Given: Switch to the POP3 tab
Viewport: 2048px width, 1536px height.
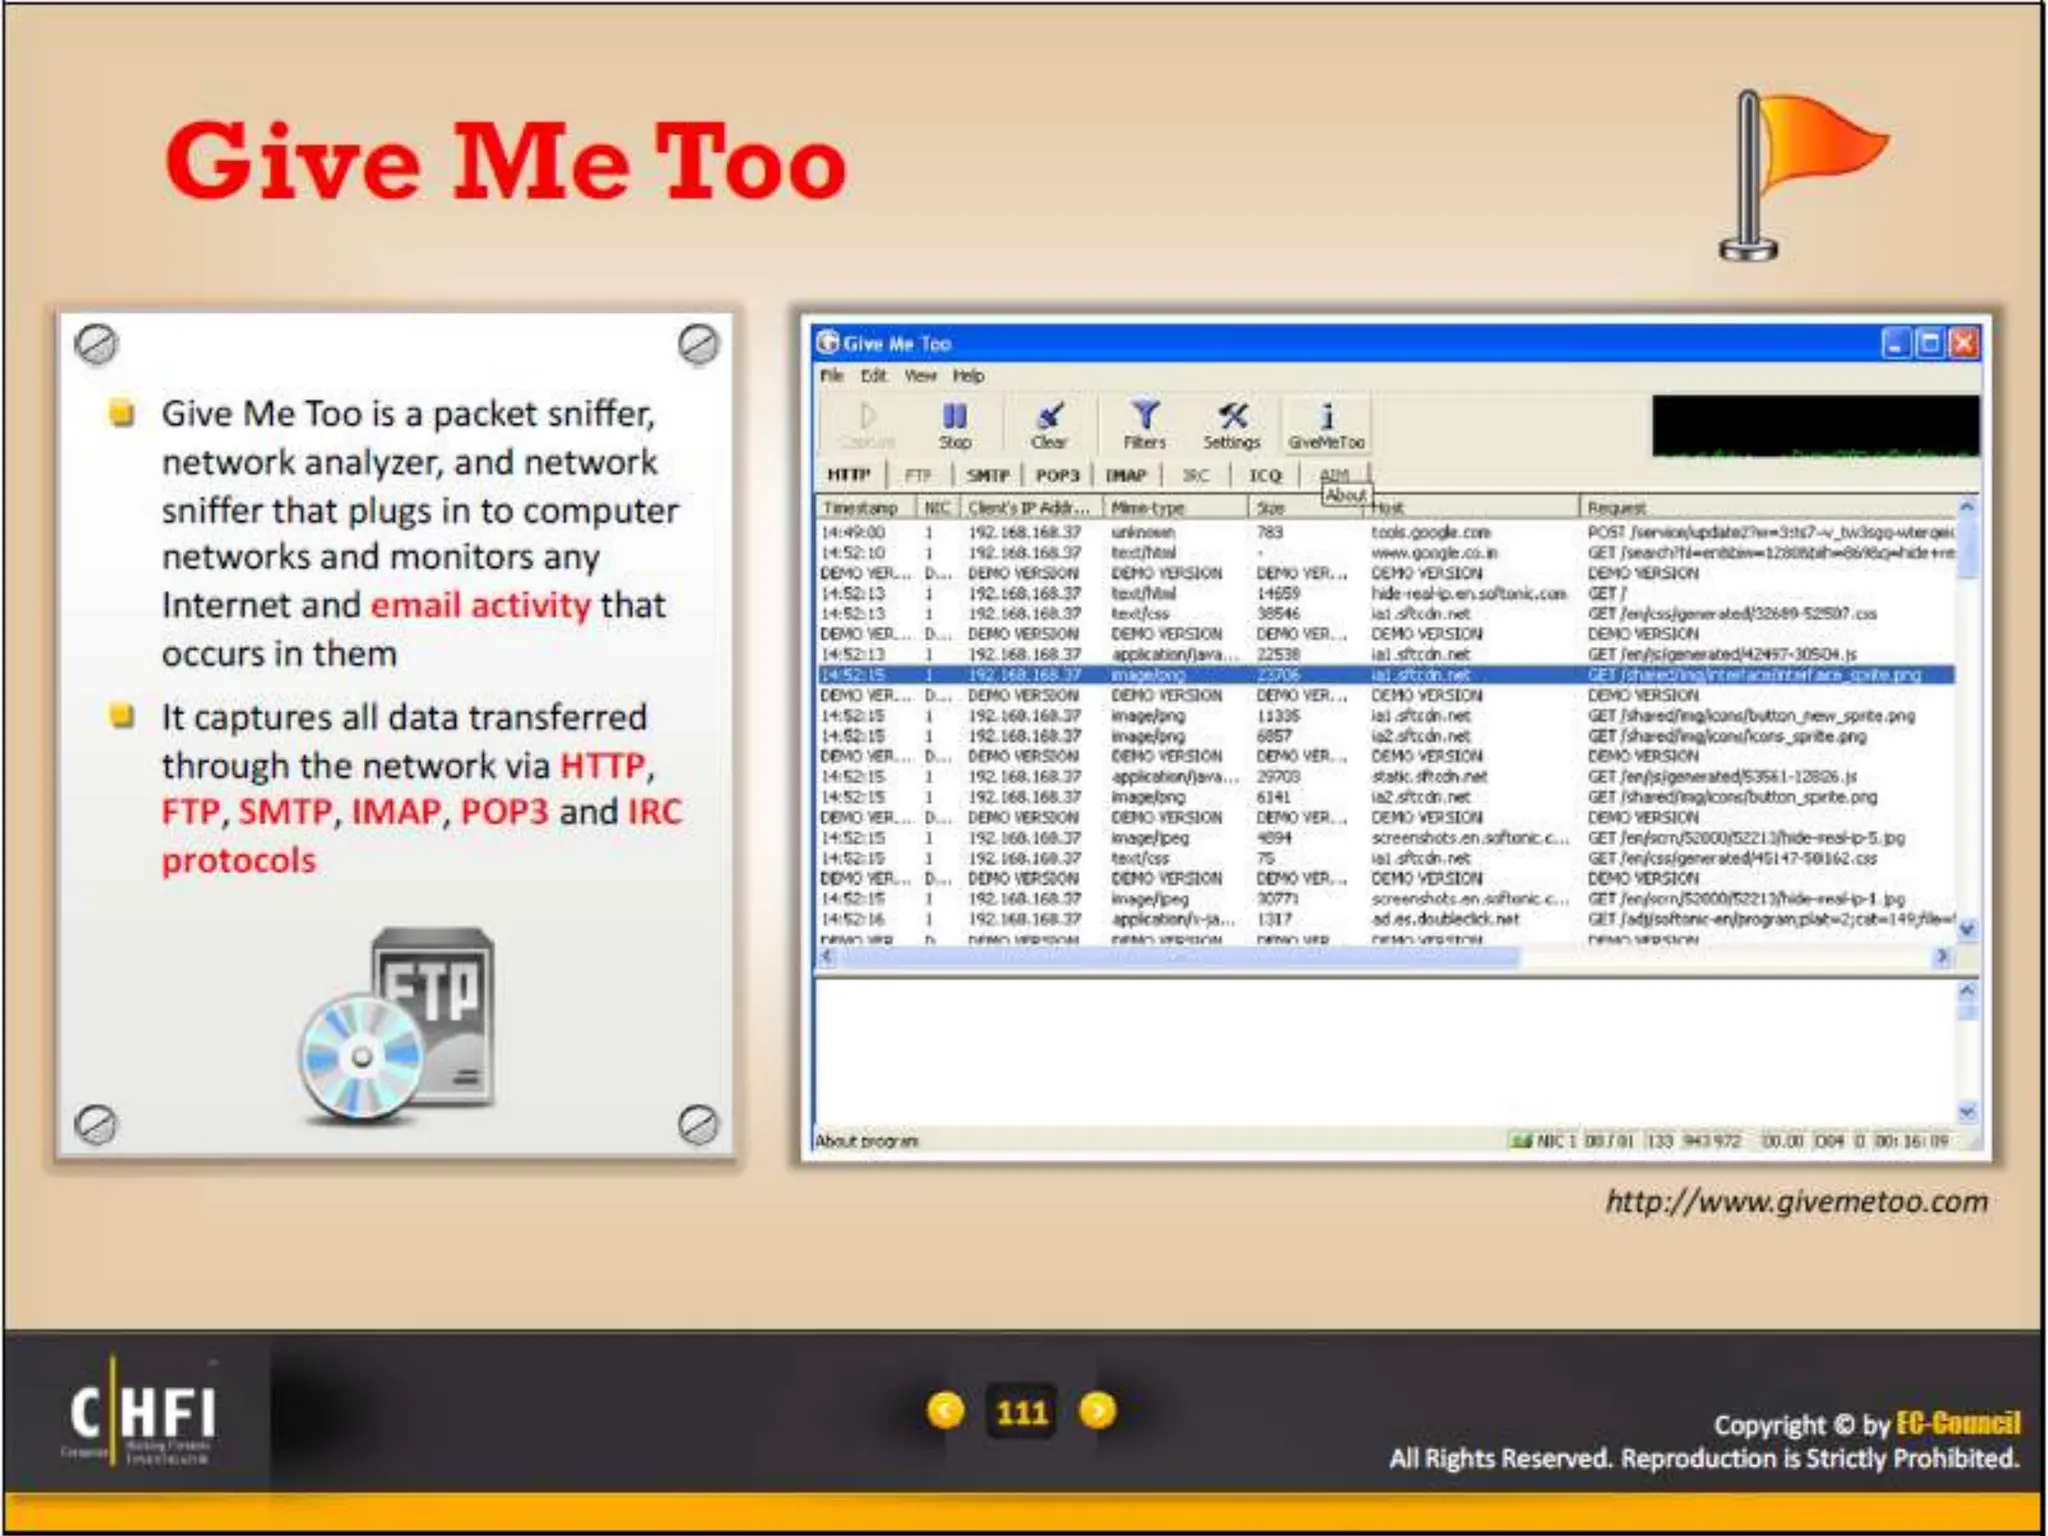Looking at the screenshot, I should click(x=1057, y=475).
